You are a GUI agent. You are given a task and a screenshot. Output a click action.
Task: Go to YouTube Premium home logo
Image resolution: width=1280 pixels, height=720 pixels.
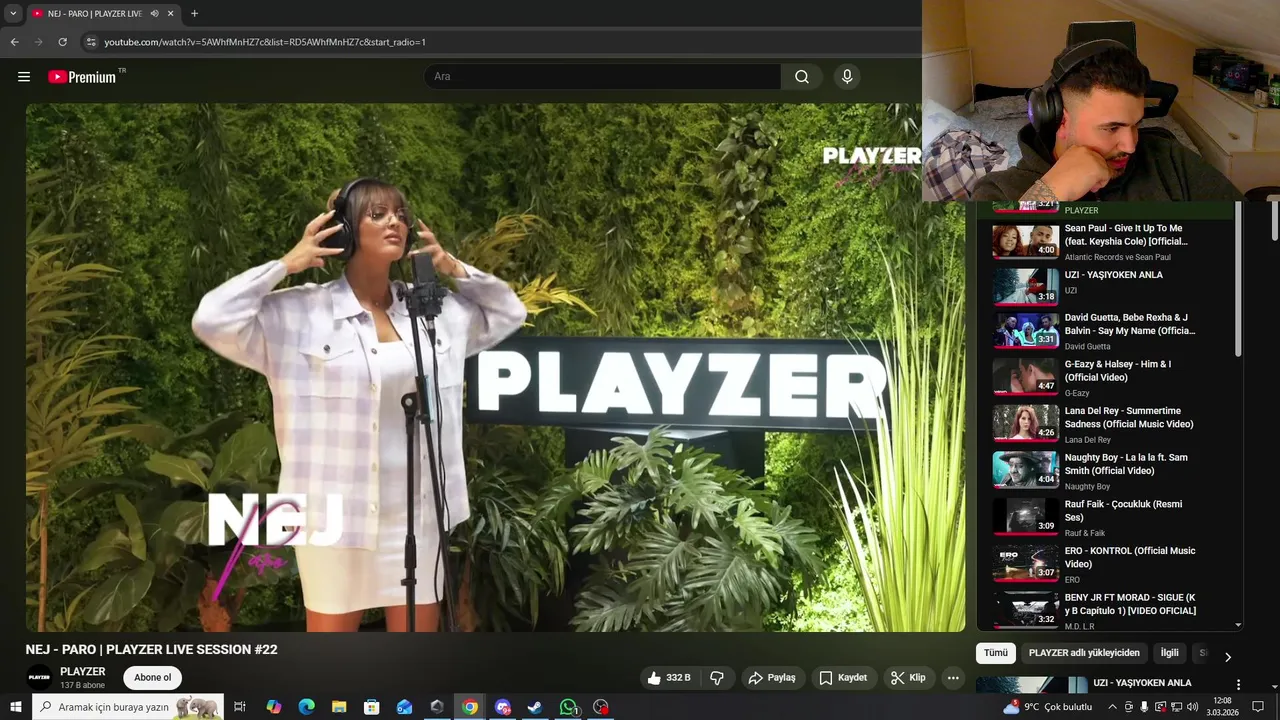[82, 77]
